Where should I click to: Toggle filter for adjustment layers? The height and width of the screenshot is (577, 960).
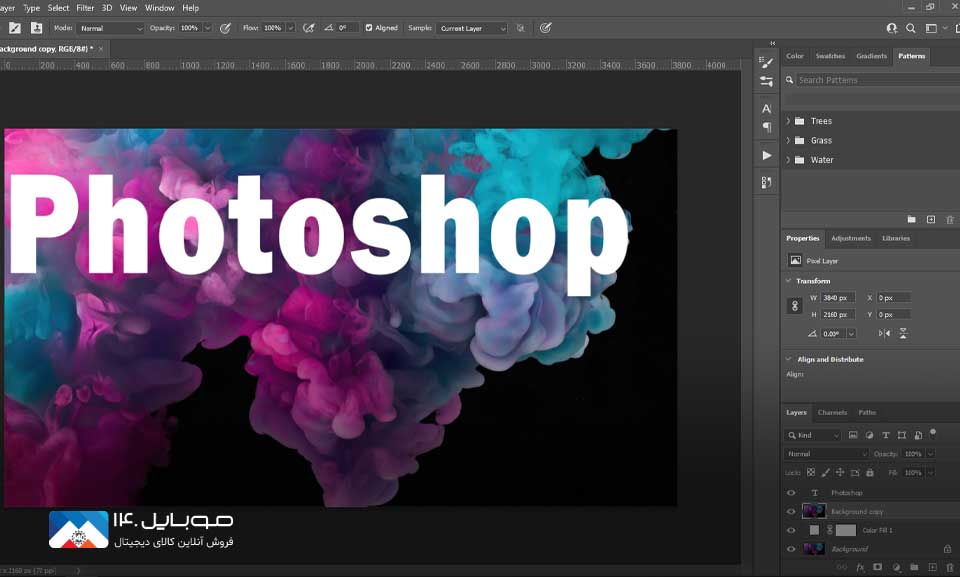coord(869,435)
